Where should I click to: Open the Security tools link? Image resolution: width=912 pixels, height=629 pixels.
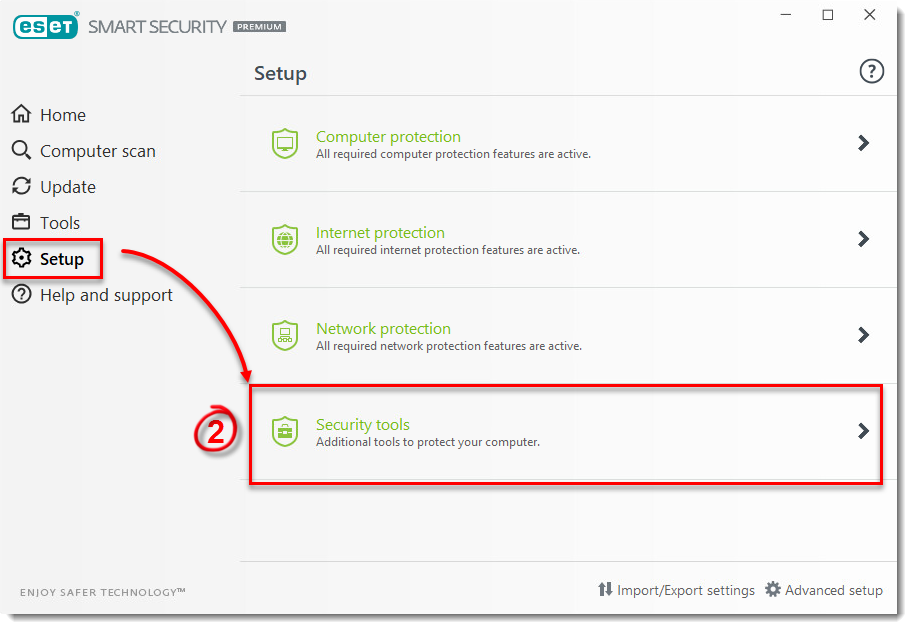363,425
